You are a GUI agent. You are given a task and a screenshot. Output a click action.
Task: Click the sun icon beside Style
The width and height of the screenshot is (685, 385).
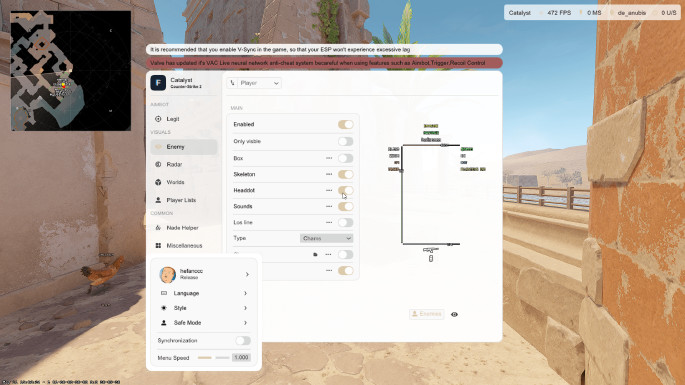(x=164, y=308)
